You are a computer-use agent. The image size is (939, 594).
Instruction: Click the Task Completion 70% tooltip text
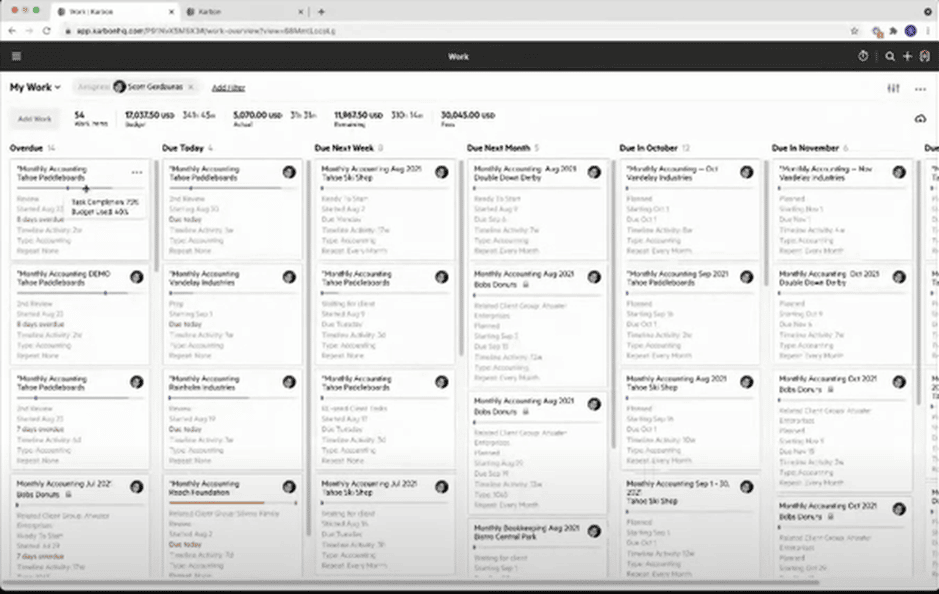105,202
